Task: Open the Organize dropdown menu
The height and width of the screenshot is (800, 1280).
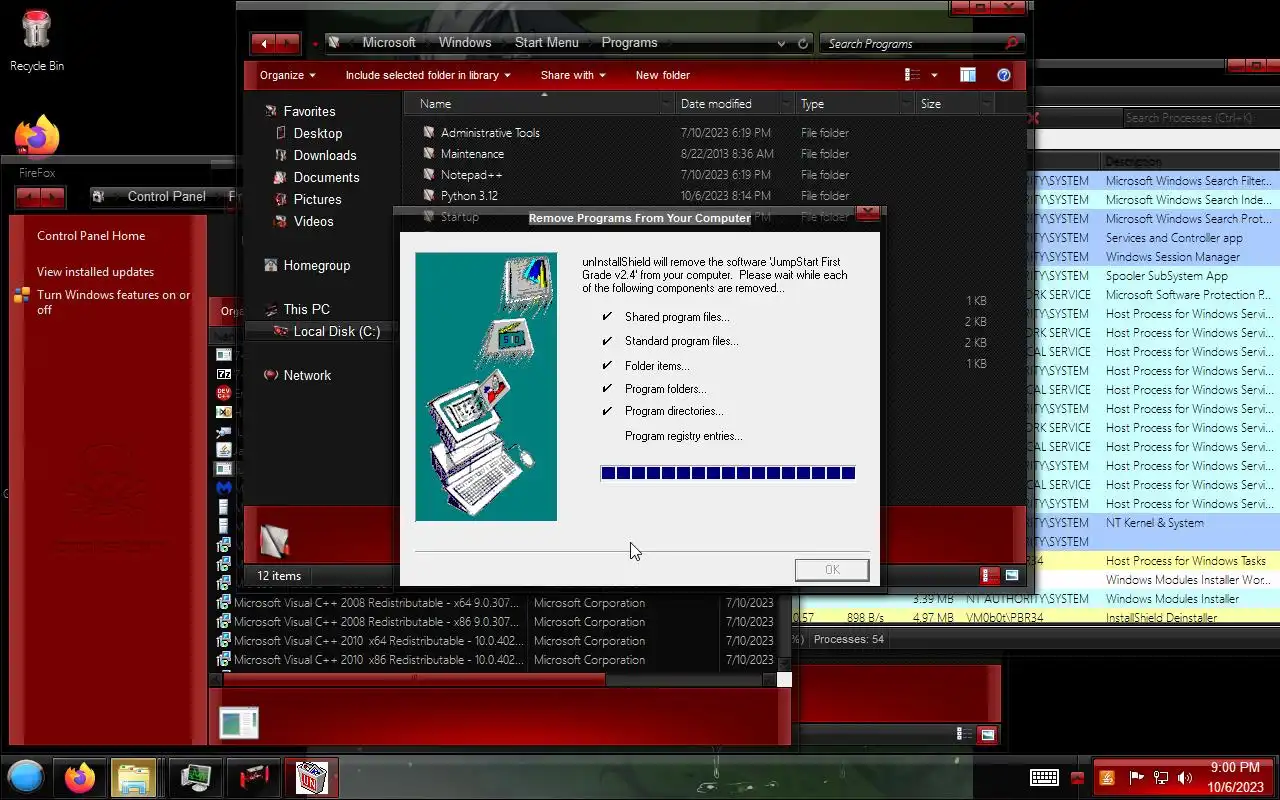Action: [287, 75]
